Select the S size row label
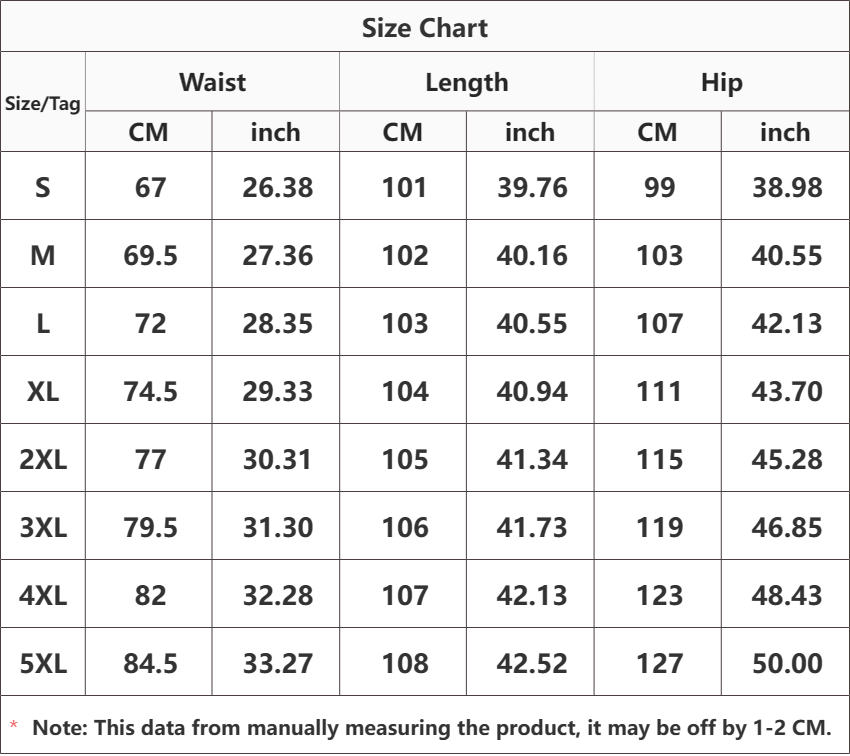The image size is (850, 756). coord(43,188)
